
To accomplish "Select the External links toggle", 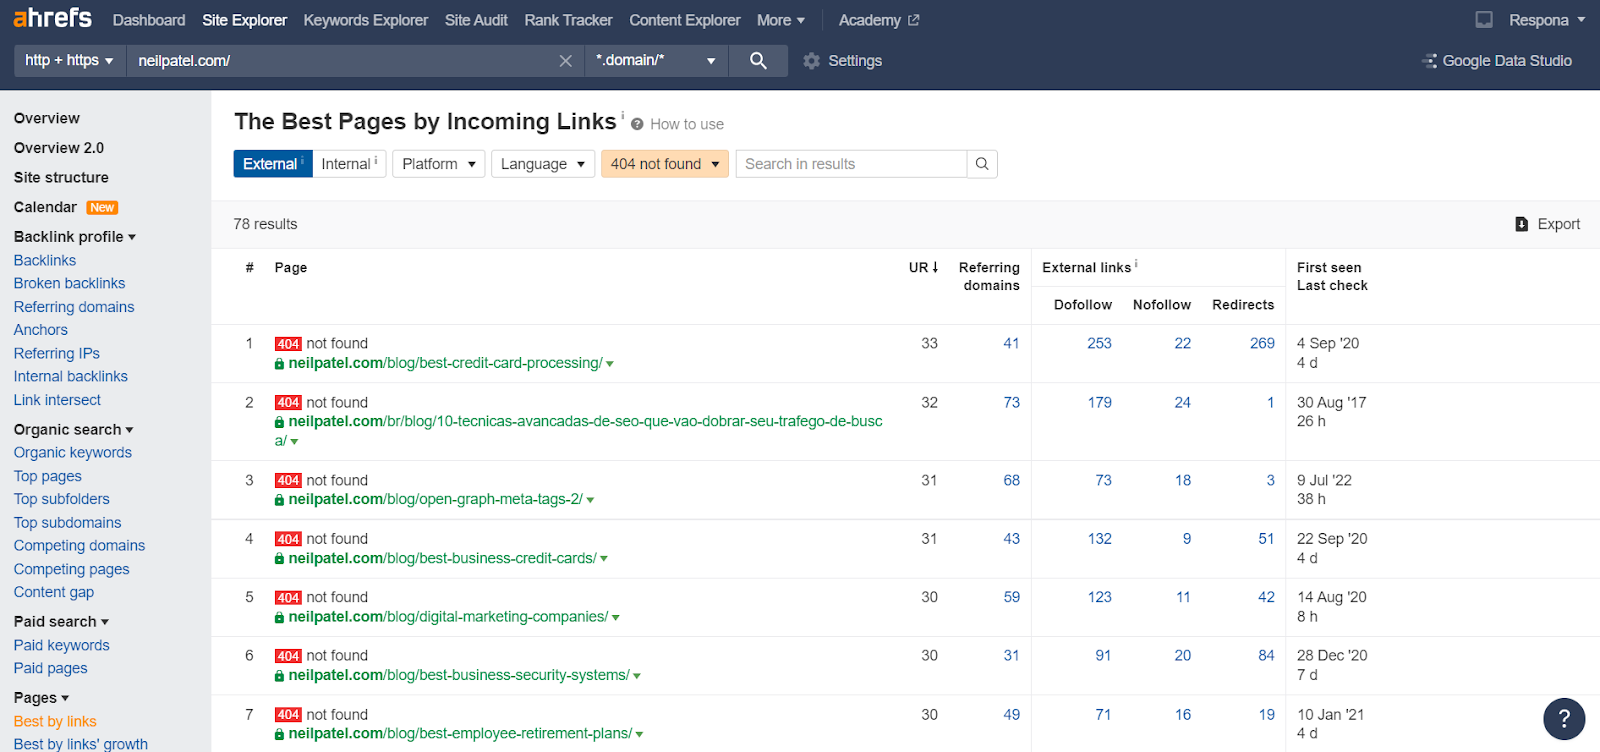I will (273, 164).
